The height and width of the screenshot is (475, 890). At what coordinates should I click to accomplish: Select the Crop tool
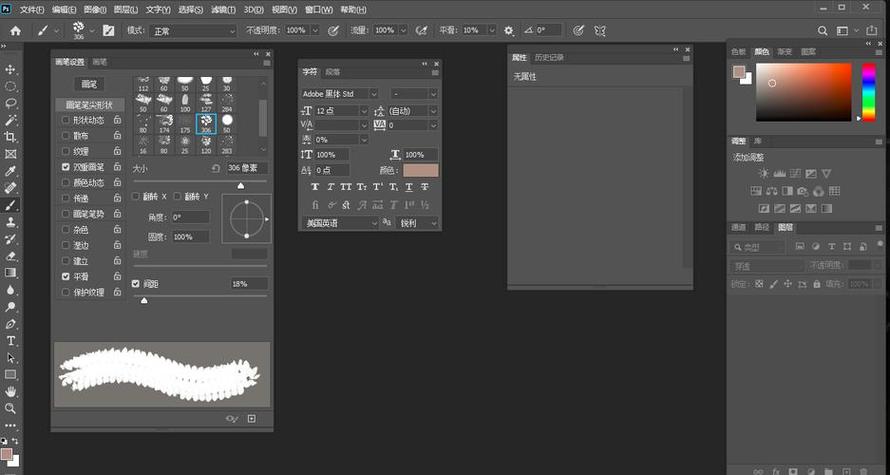10,137
